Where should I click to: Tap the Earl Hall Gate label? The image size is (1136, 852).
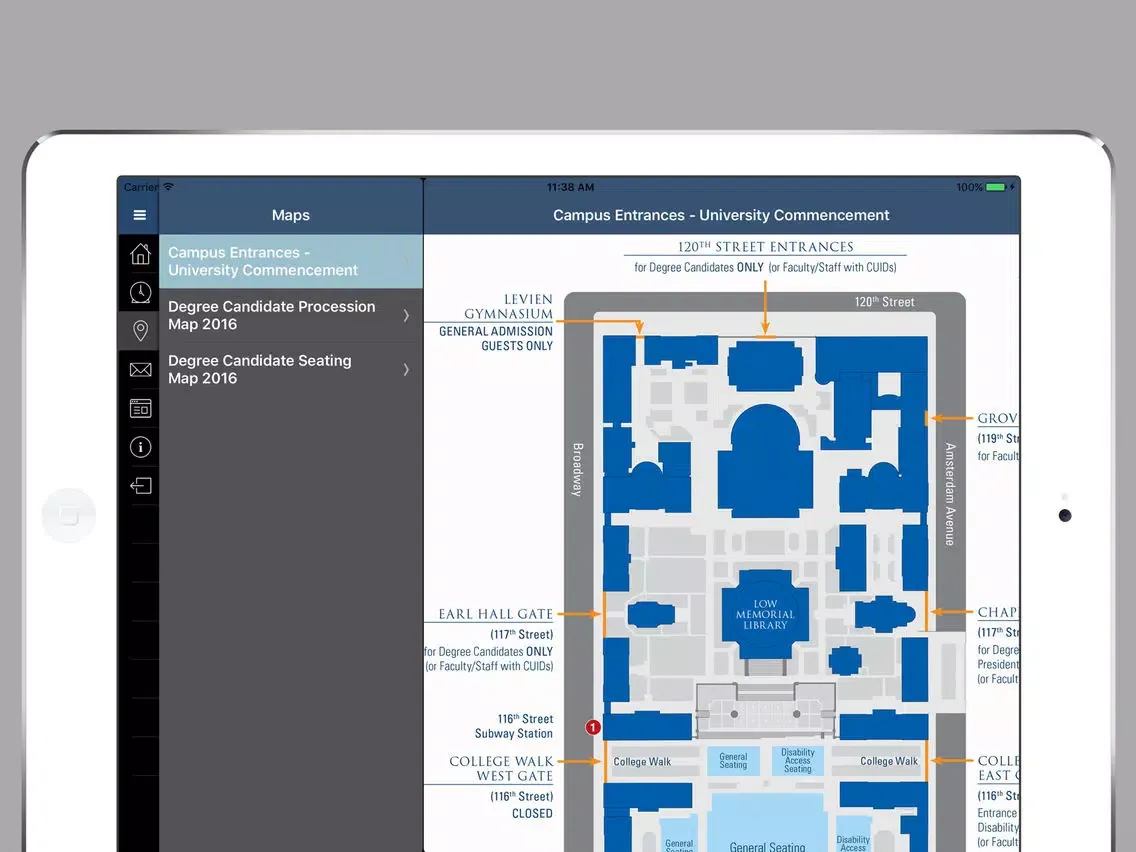pyautogui.click(x=496, y=614)
